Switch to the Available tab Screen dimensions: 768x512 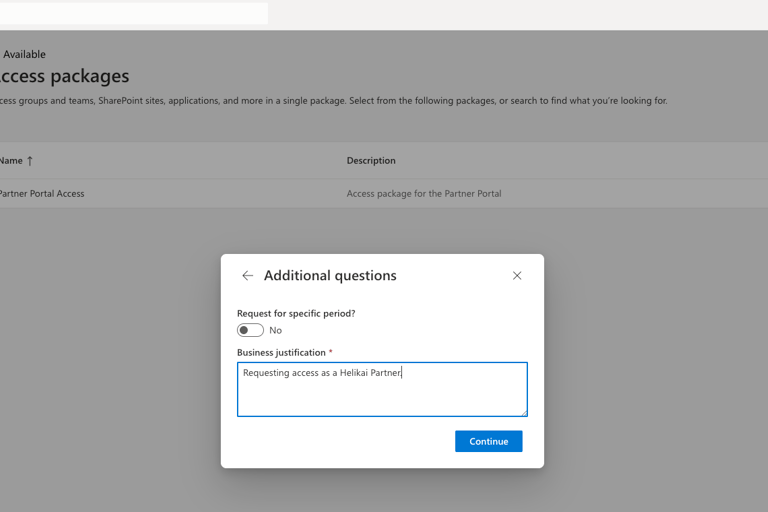click(24, 54)
